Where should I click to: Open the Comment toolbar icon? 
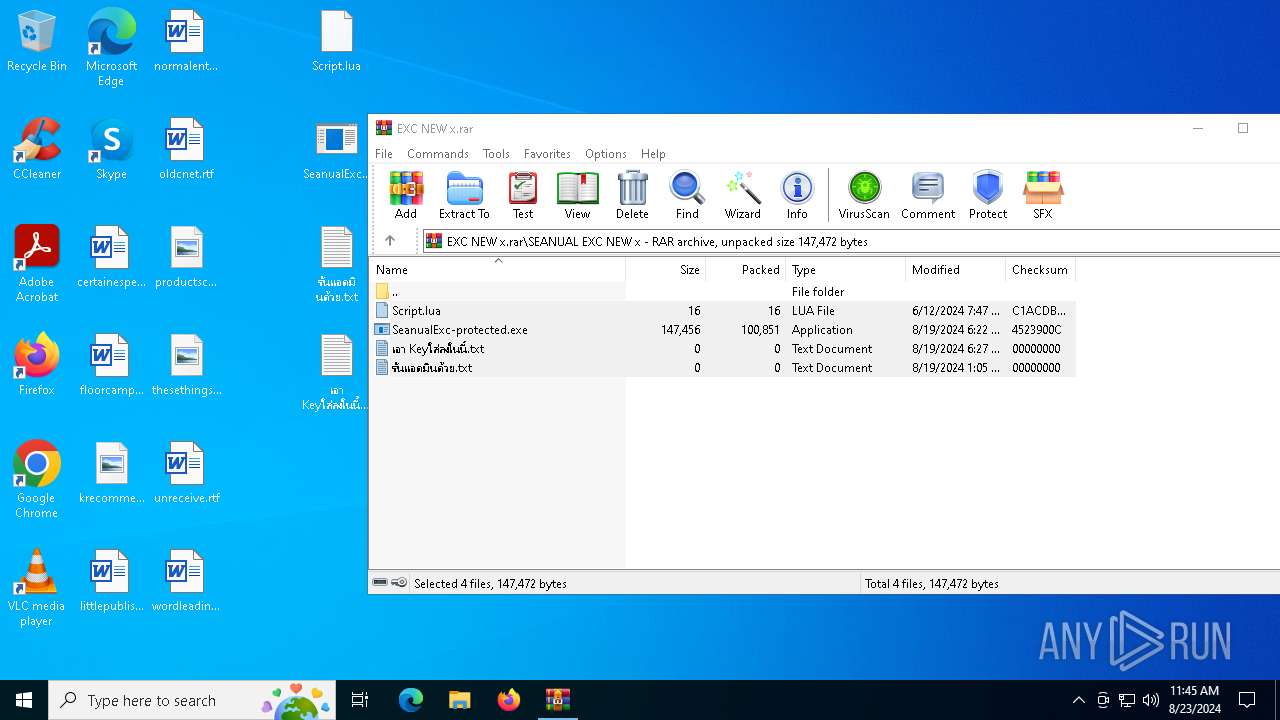point(928,195)
